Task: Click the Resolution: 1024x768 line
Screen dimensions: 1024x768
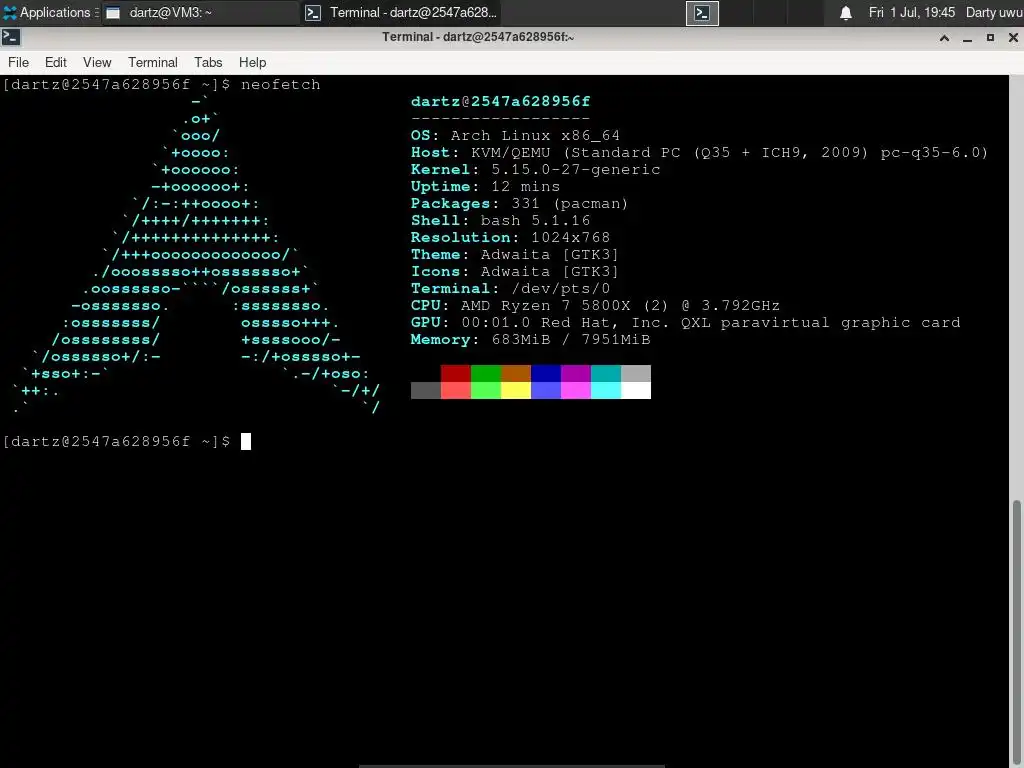Action: coord(511,237)
